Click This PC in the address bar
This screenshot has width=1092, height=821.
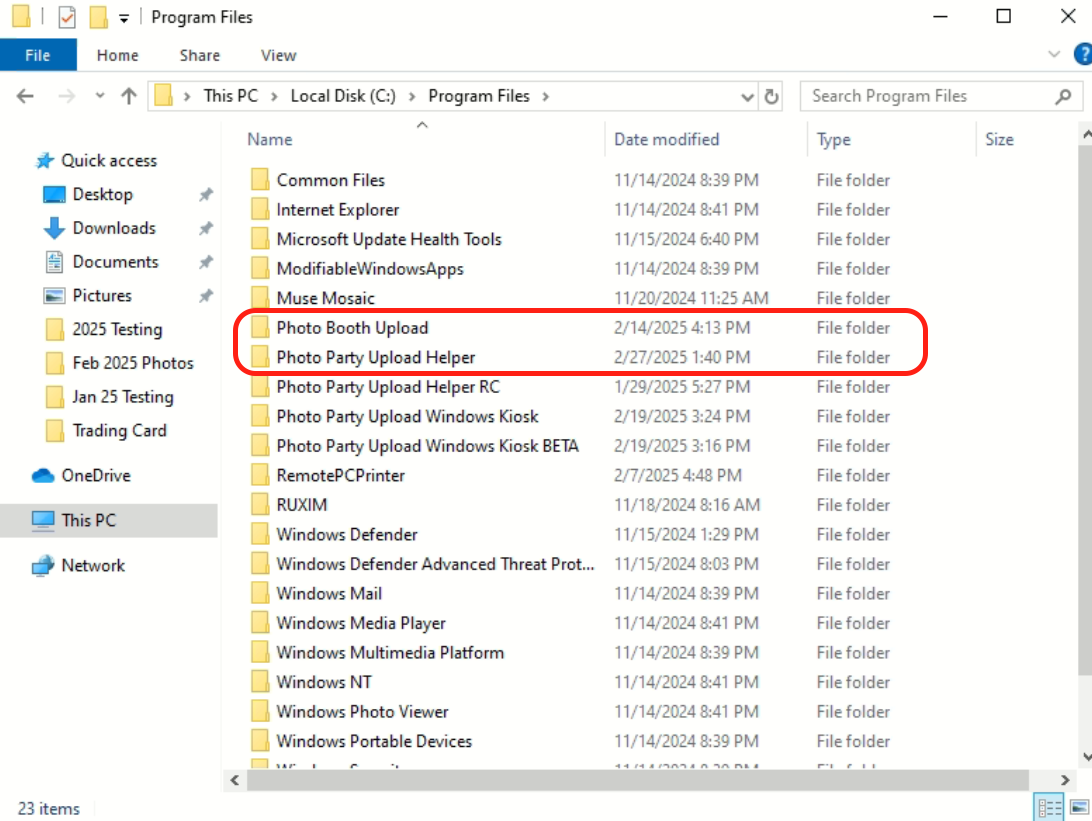click(231, 96)
